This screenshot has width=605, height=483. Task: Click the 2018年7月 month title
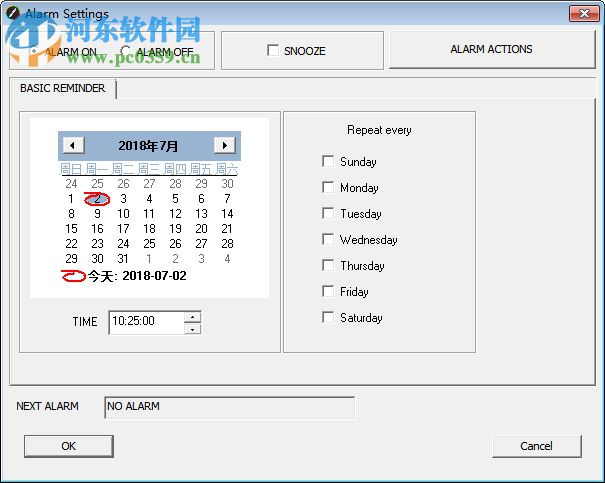coord(148,146)
